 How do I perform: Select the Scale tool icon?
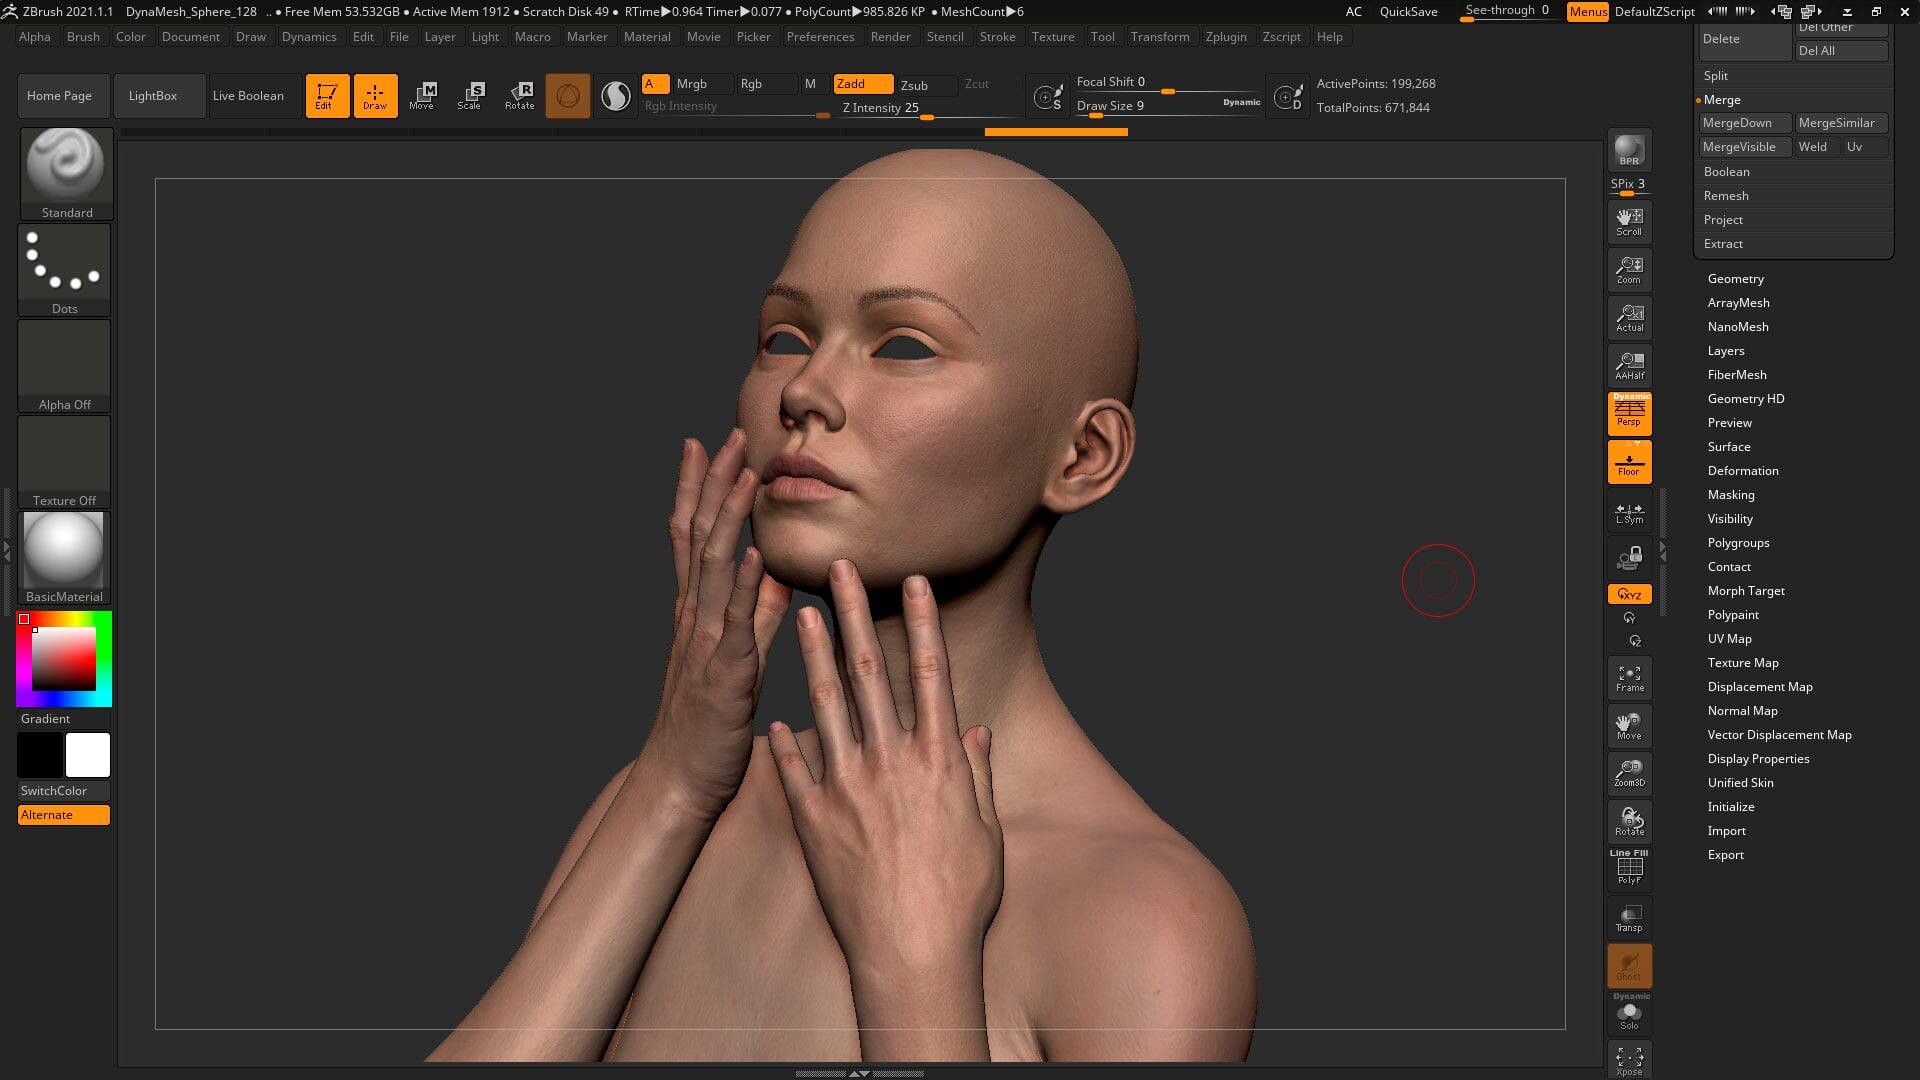(x=470, y=96)
